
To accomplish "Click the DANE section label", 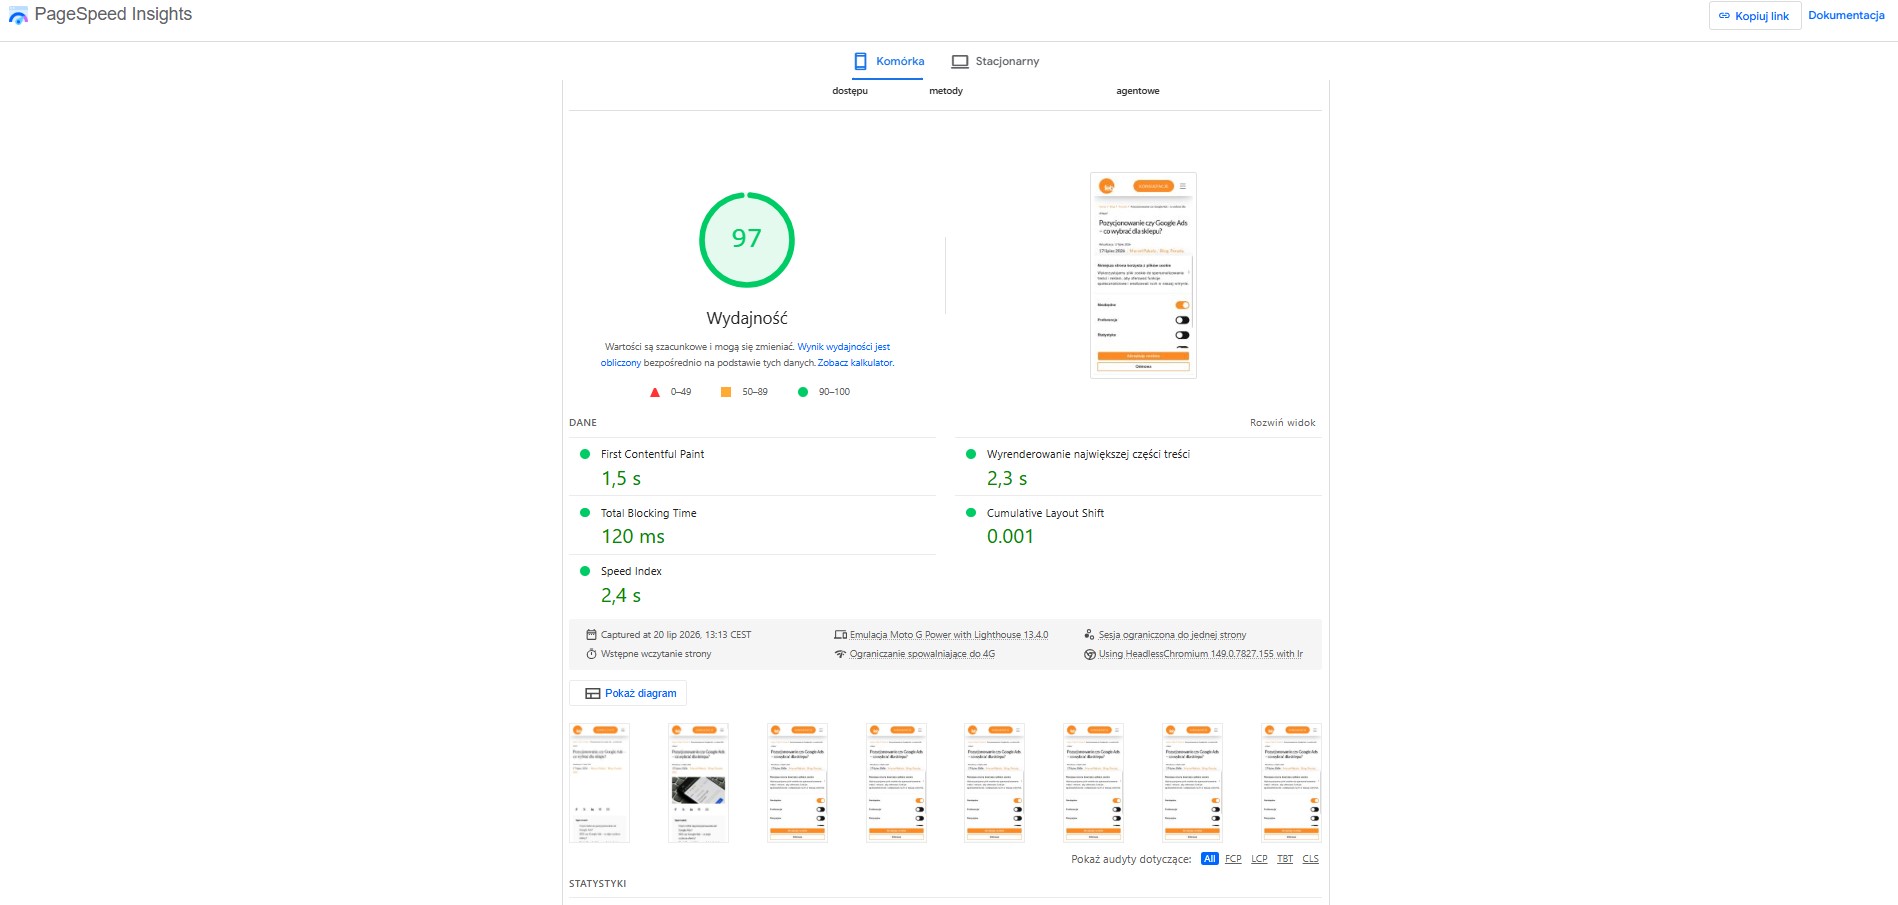I will pos(583,423).
